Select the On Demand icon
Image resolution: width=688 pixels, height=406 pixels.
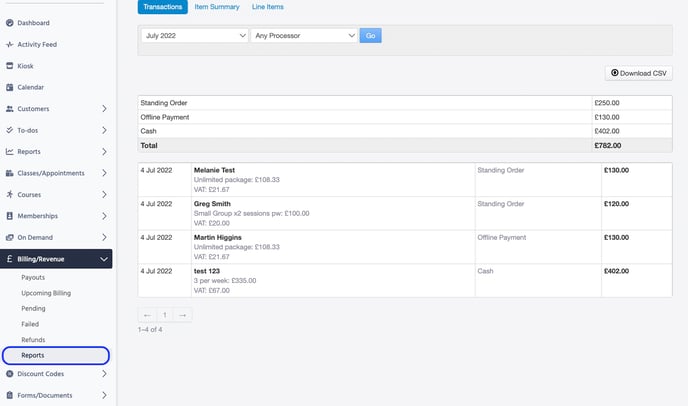pyautogui.click(x=10, y=237)
